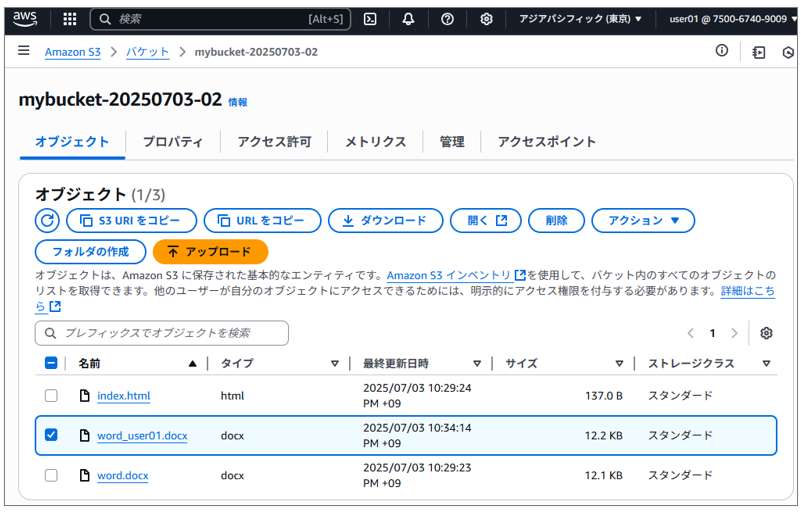
Task: Switch to the プロパティ tab
Action: coord(173,142)
